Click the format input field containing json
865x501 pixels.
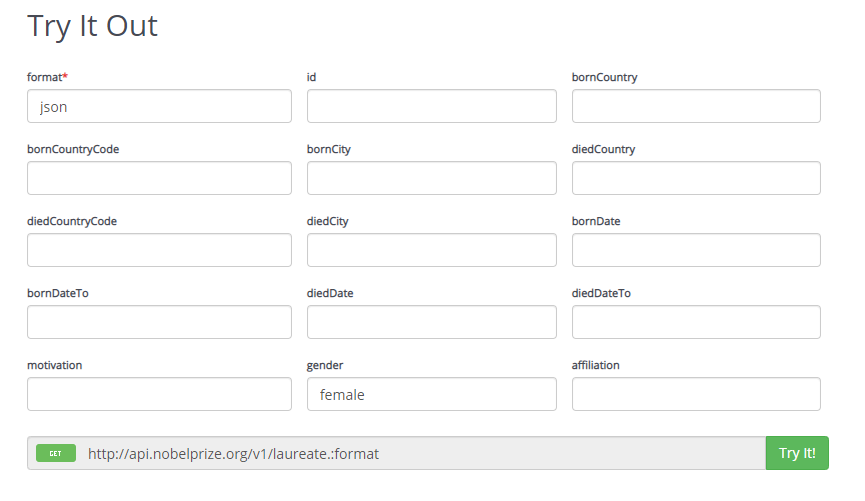159,106
